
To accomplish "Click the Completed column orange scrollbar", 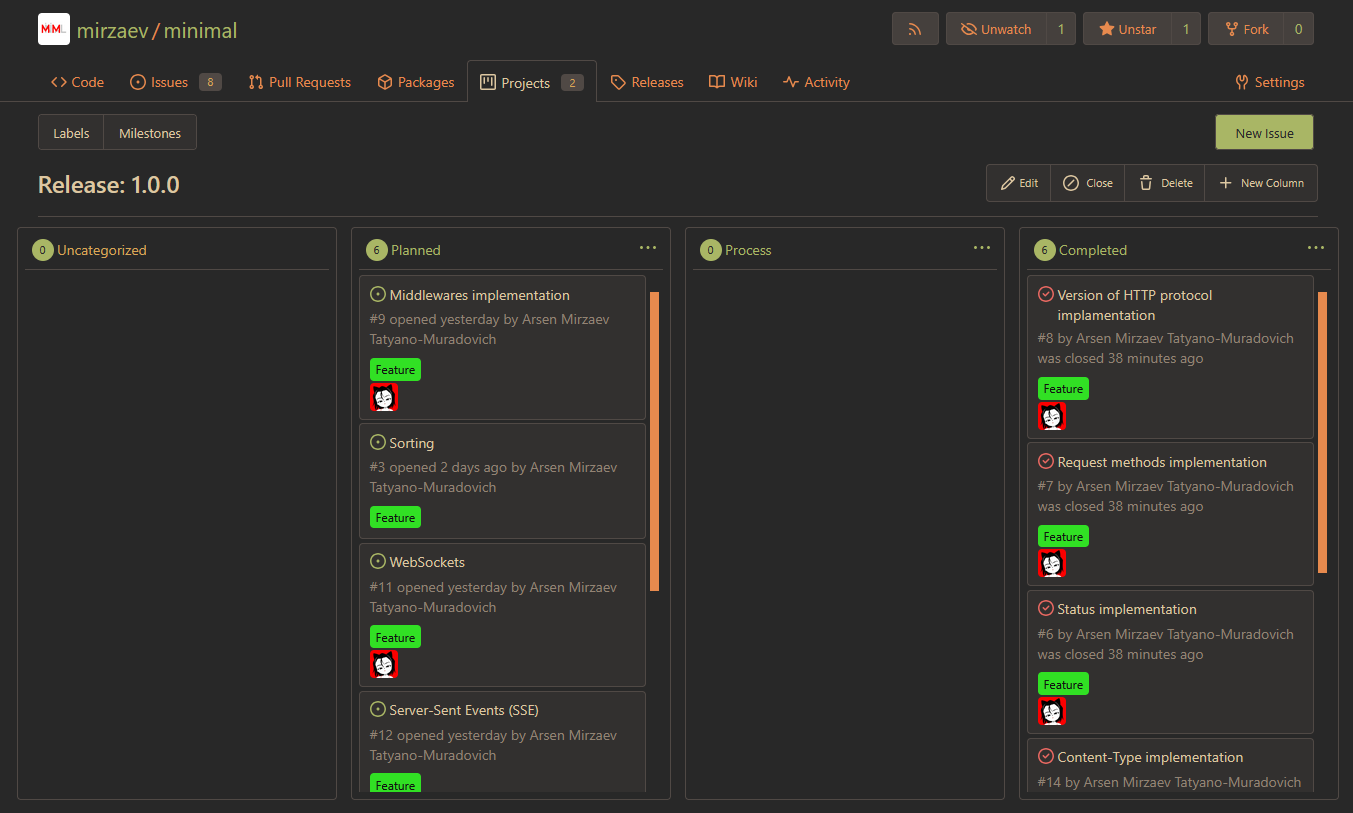I will 1322,432.
